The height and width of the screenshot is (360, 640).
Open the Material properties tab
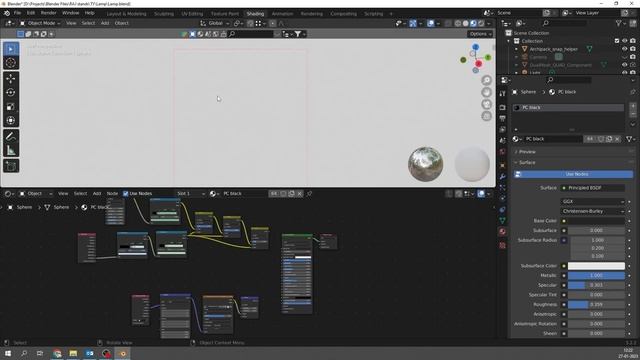tap(502, 231)
